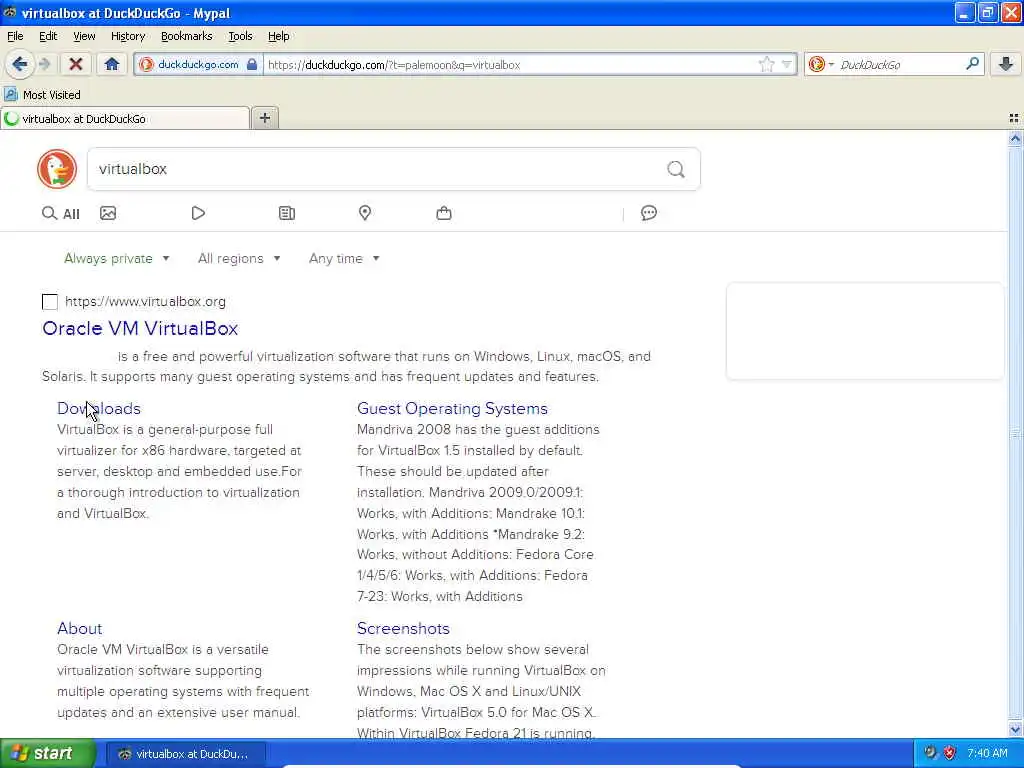Expand the Any time filter dropdown
This screenshot has width=1024, height=768.
344,259
